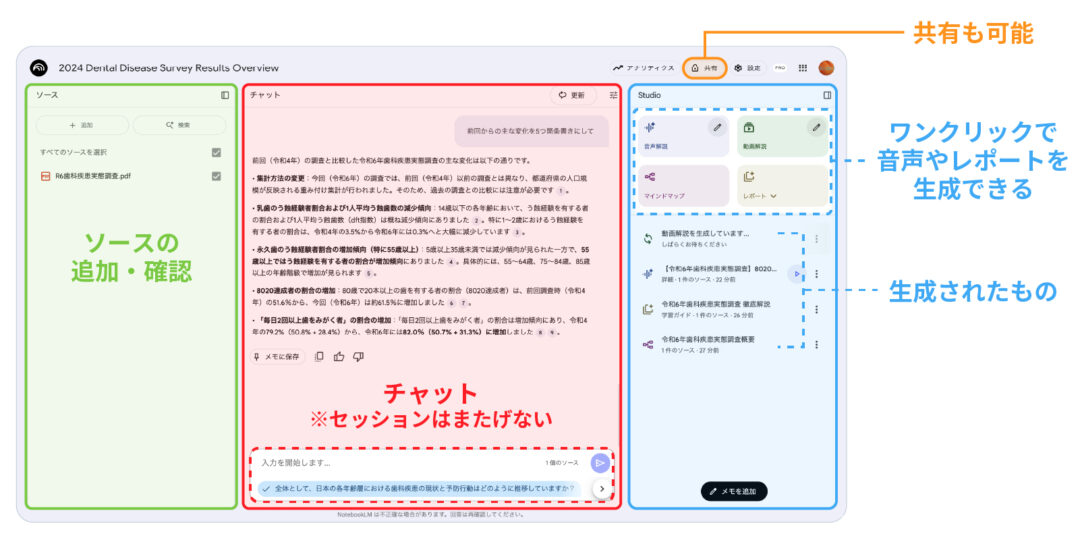The width and height of the screenshot is (1080, 534).
Task: Give the response a thumbs down
Action: tap(358, 356)
